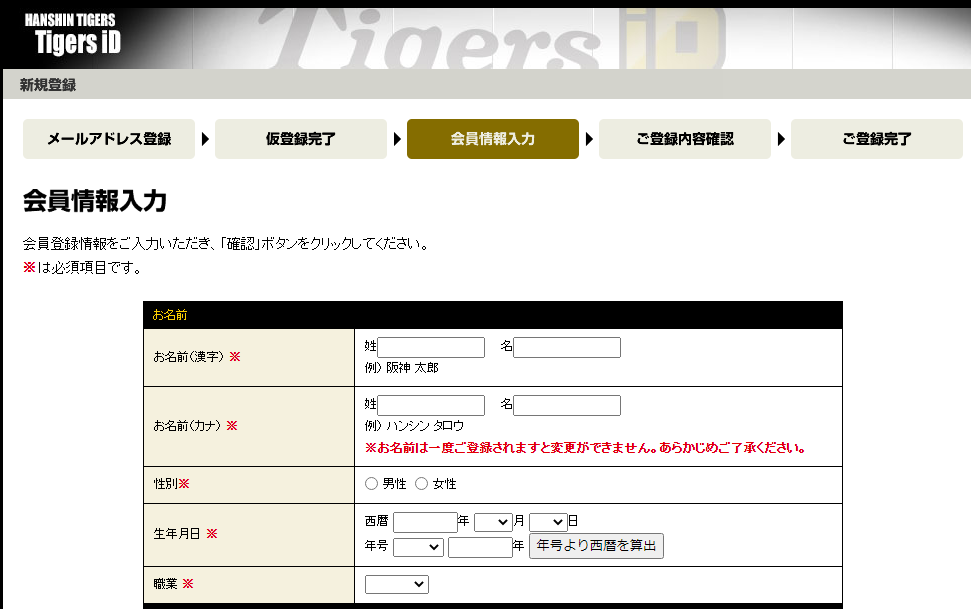Click the ※は必須項目です note

[x=82, y=268]
